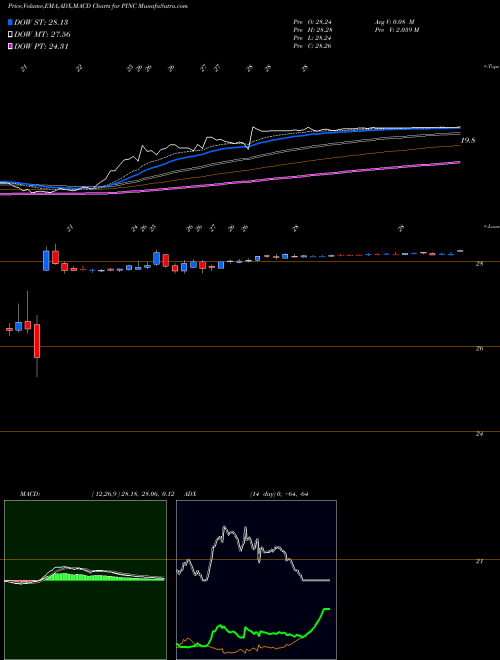Click the 'Pre O: 28.24' value

[312, 22]
